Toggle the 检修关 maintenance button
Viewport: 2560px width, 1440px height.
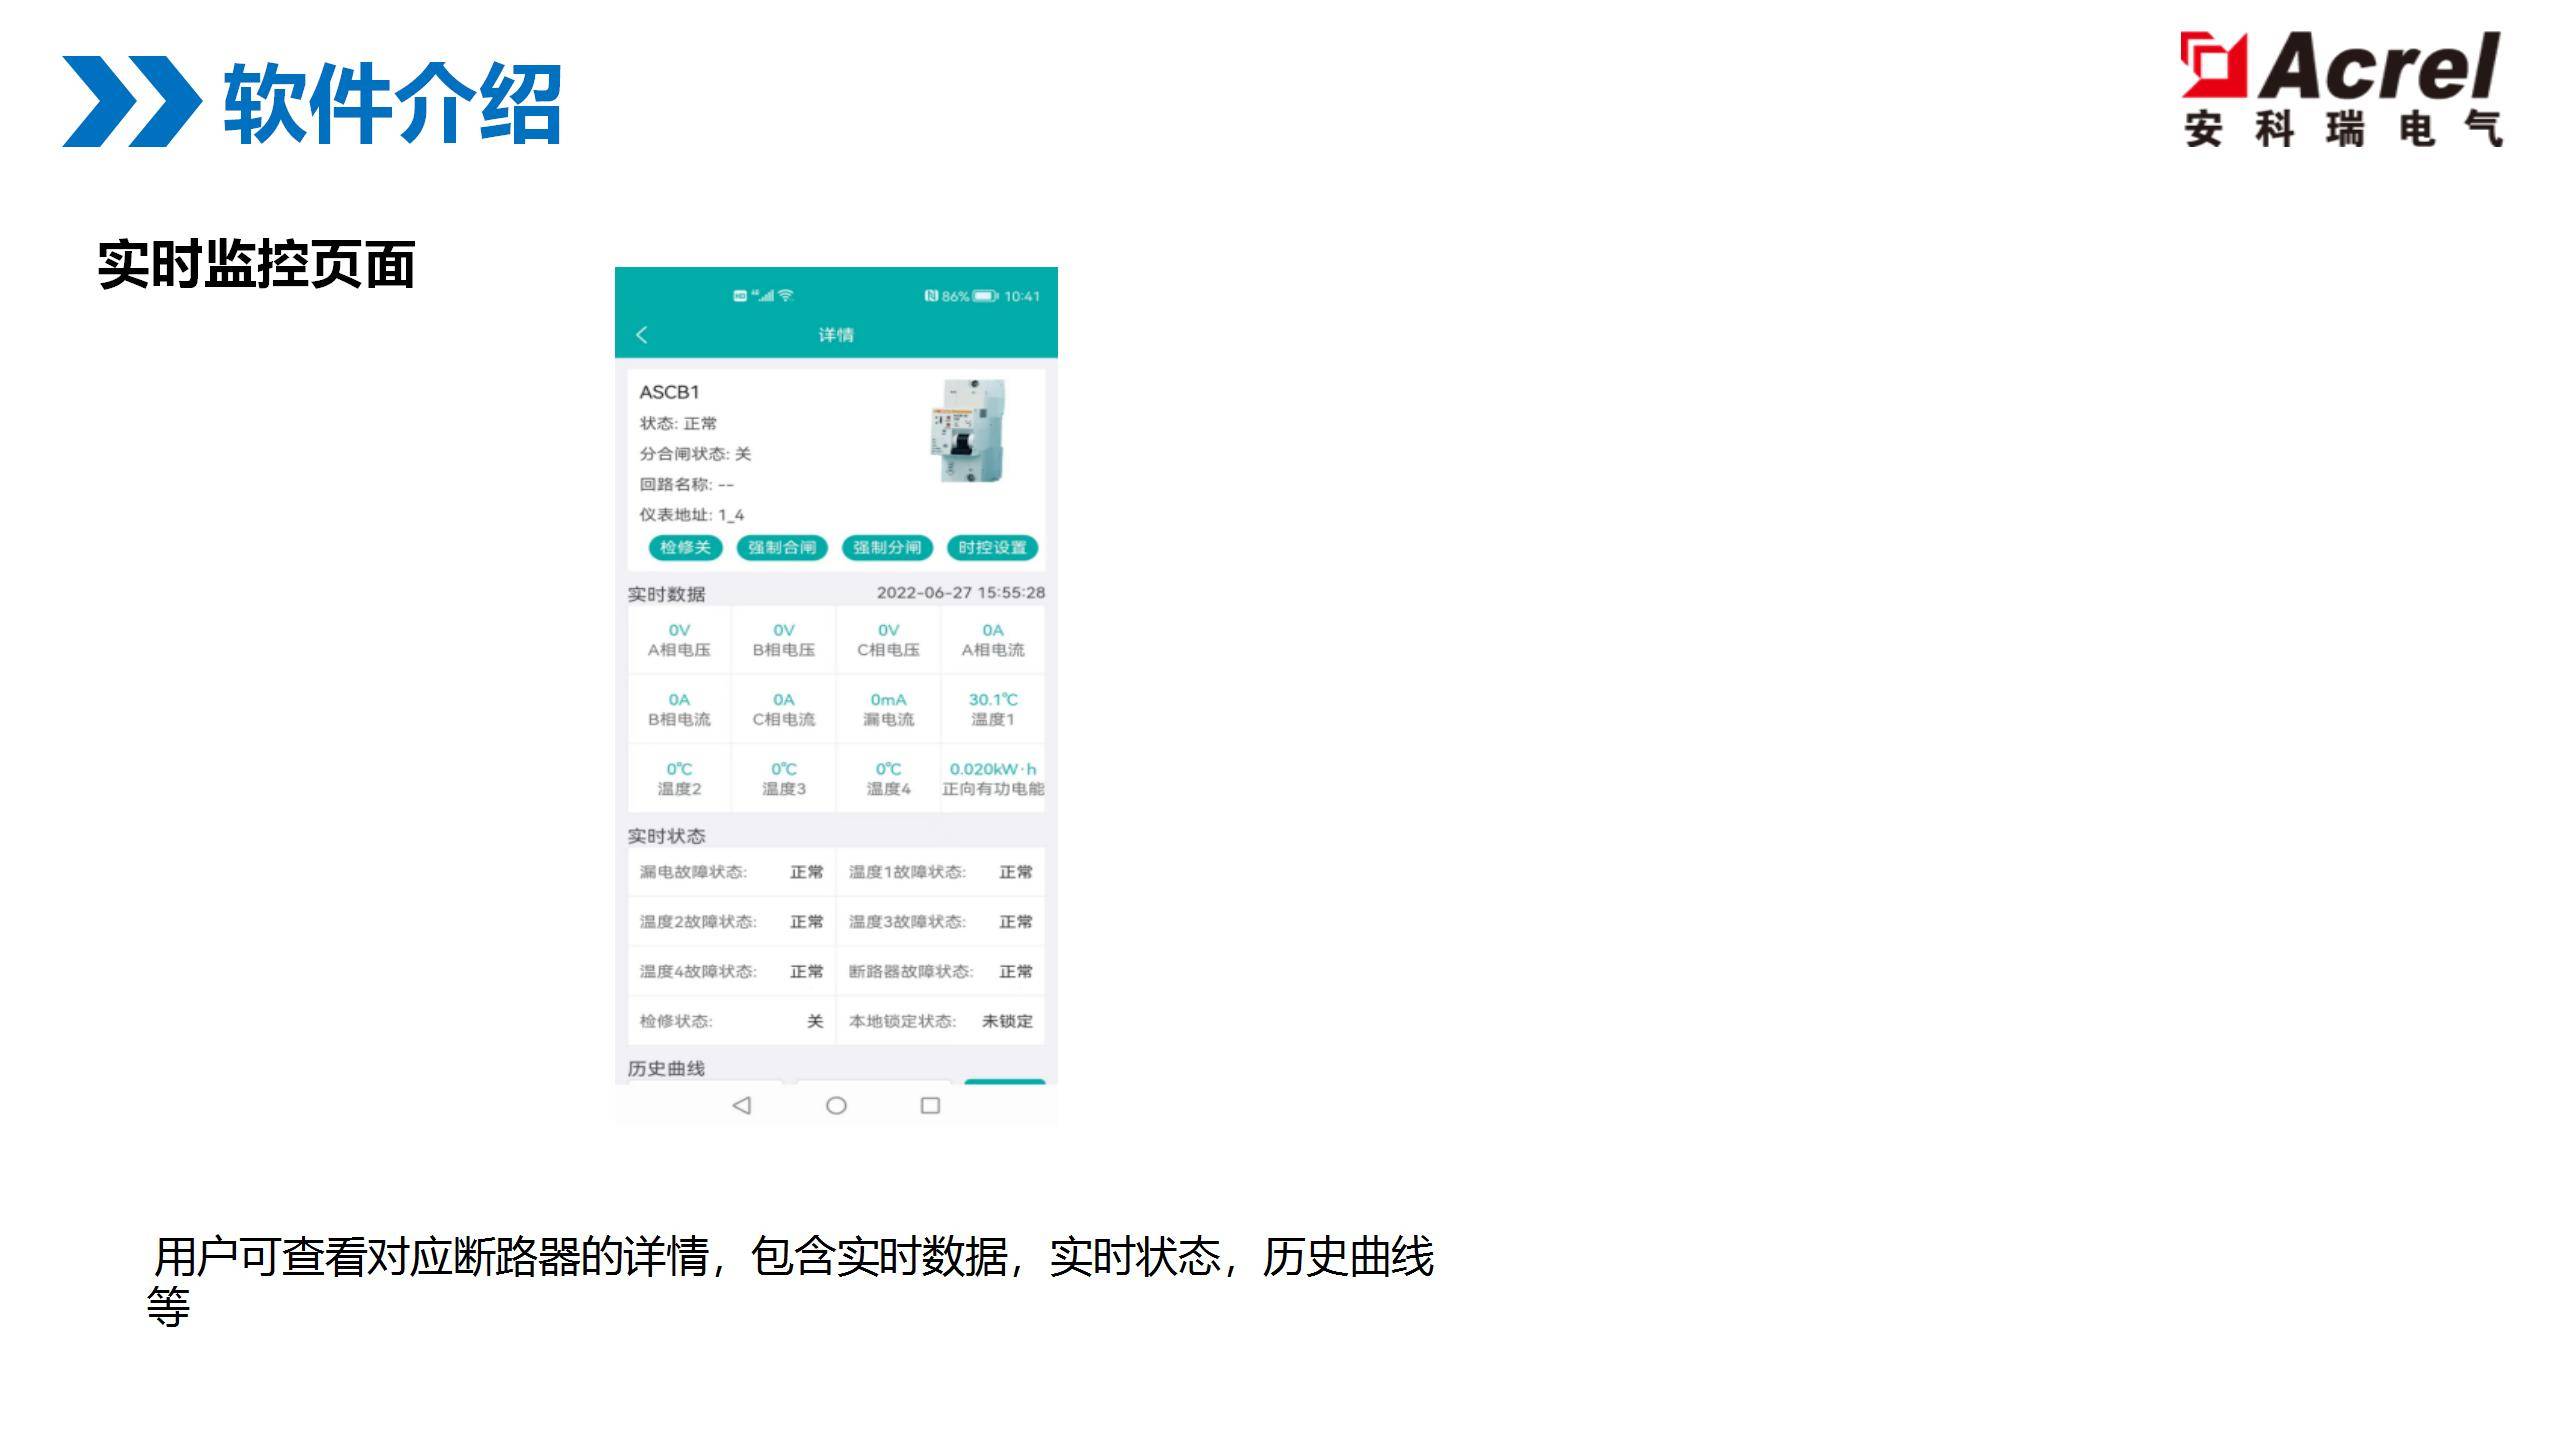tap(685, 547)
